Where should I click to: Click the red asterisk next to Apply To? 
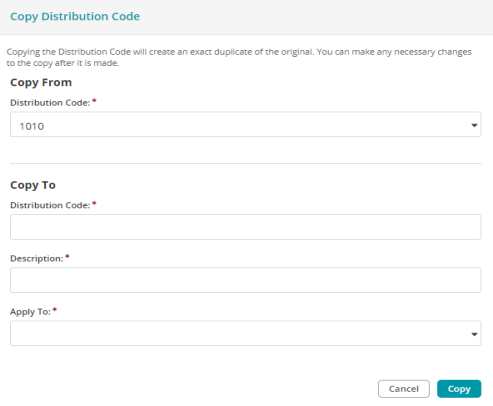coord(55,310)
